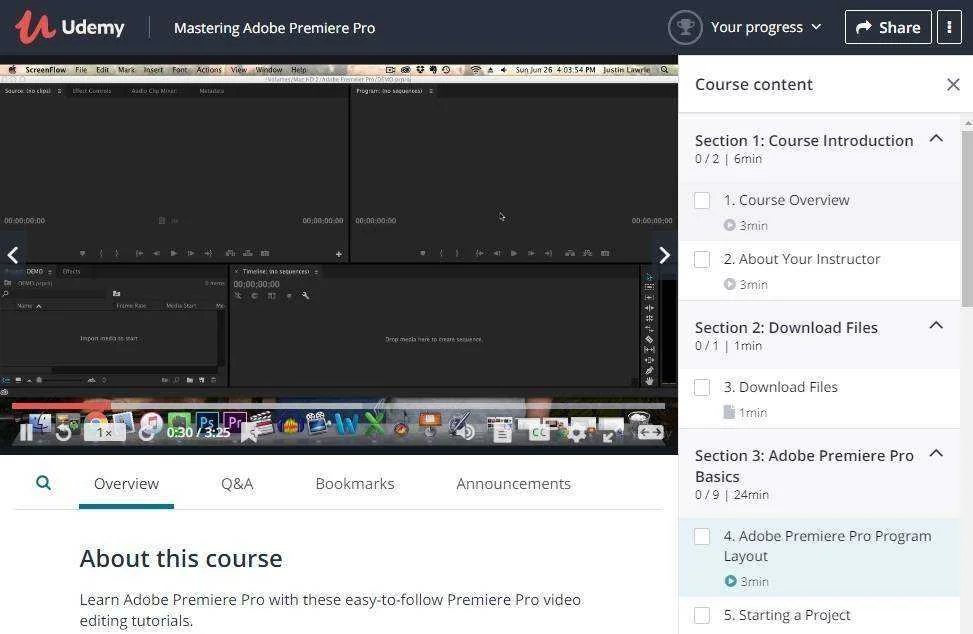
Task: Click the 0 / 9 | 24min text
Action: 732,495
